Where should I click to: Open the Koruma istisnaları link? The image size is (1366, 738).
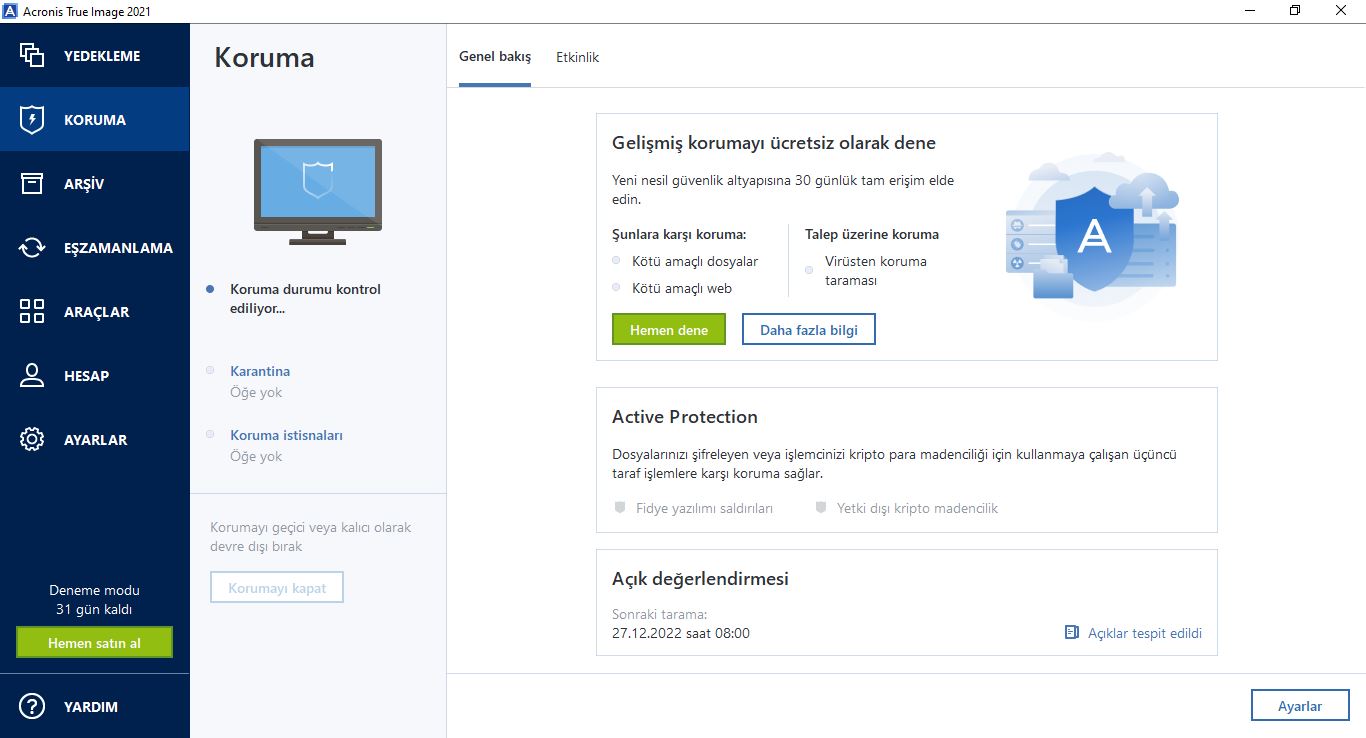pos(287,435)
